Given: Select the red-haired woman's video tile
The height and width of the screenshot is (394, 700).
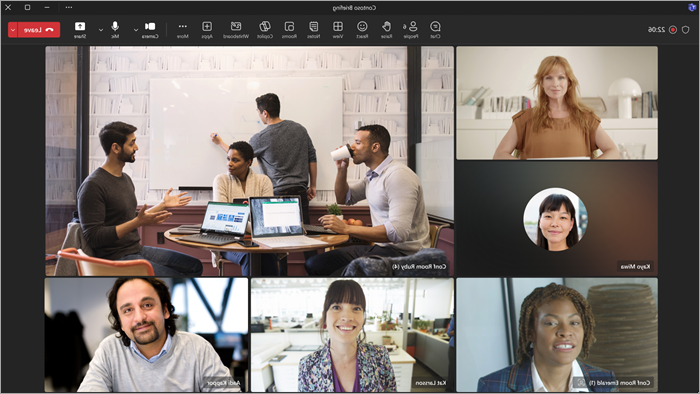Looking at the screenshot, I should click(557, 103).
